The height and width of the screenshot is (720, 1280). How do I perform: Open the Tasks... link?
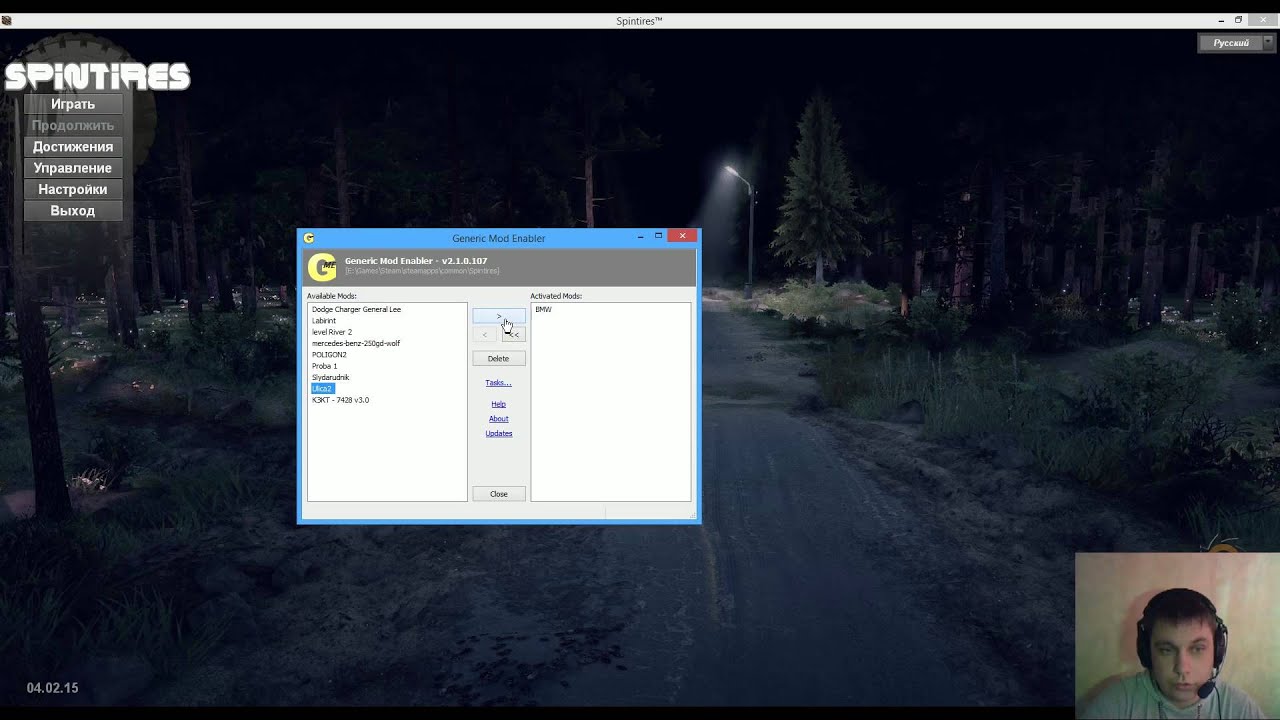(x=498, y=383)
